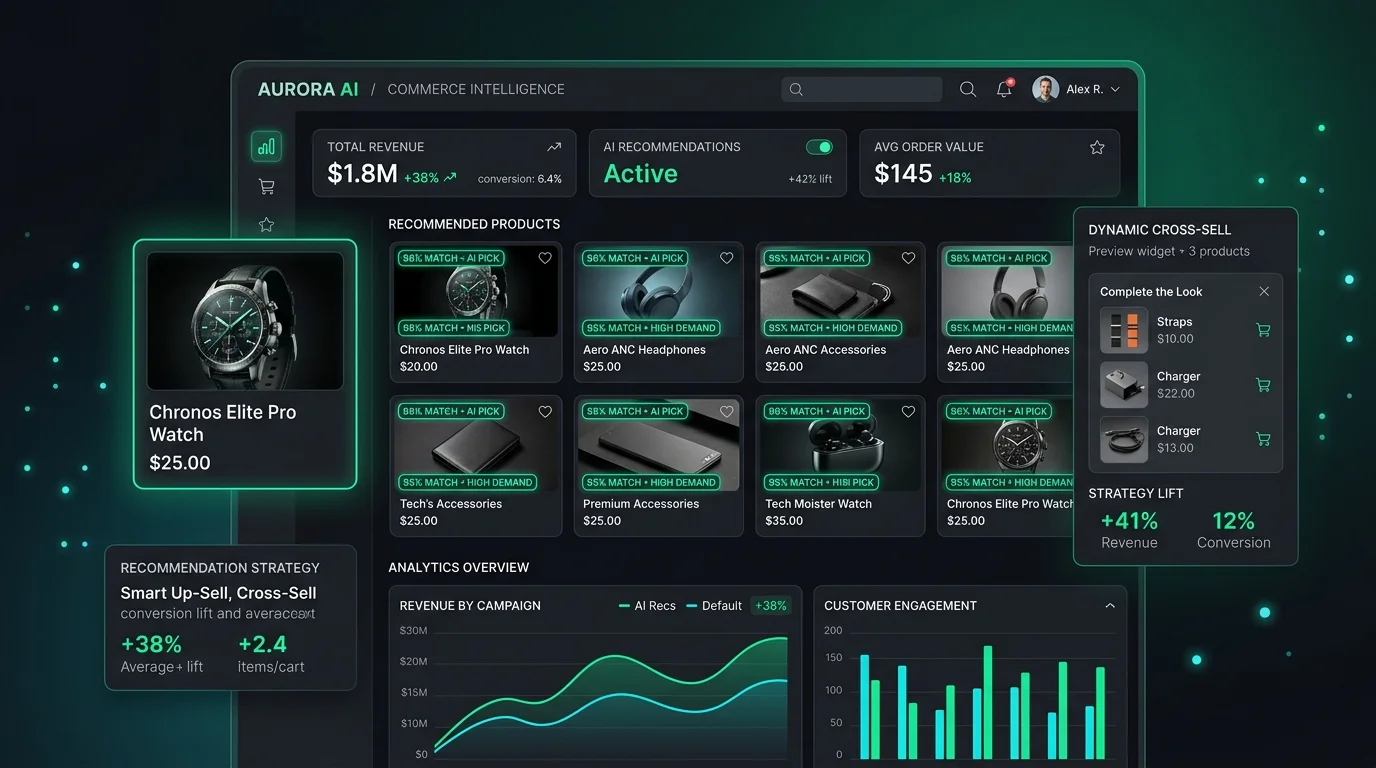Favorite the Premium Accessories product
Screen dimensions: 1376x768
pos(727,411)
